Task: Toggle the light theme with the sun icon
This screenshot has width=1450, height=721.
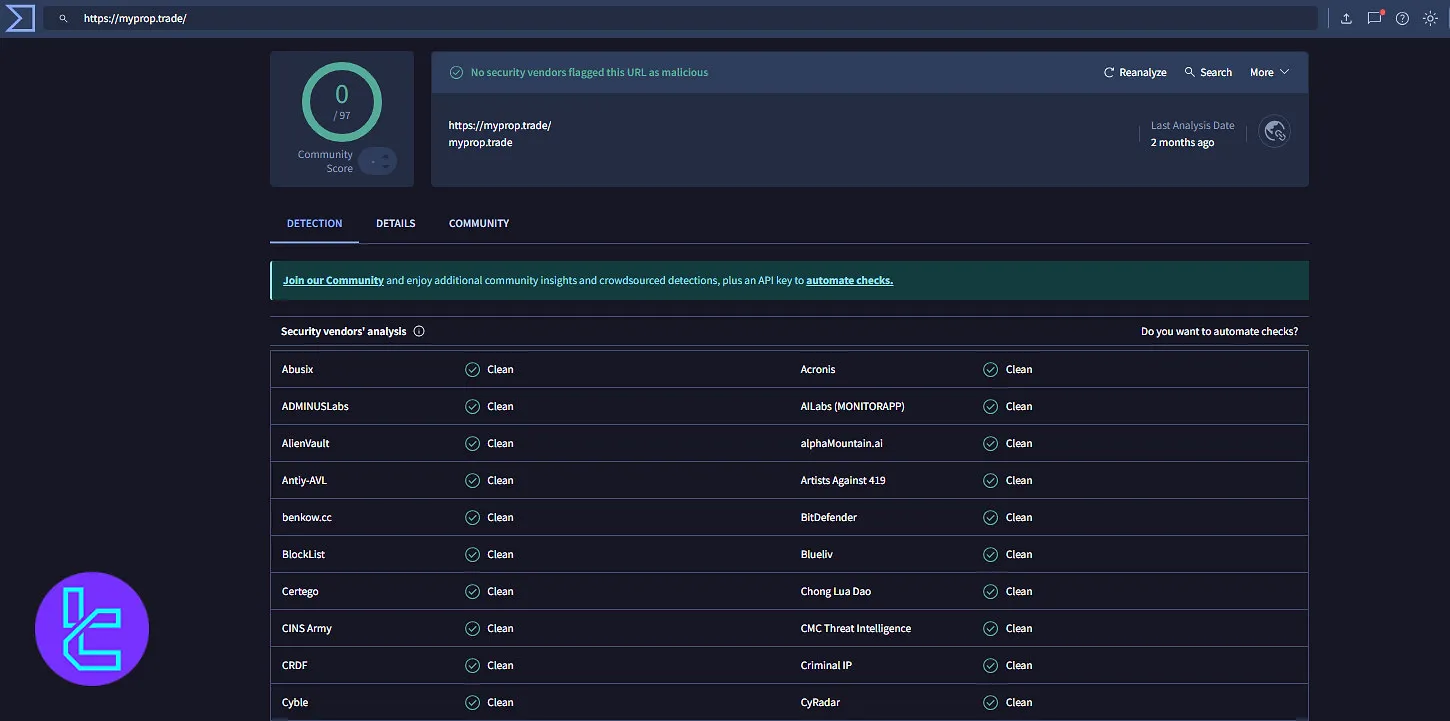Action: click(1430, 17)
